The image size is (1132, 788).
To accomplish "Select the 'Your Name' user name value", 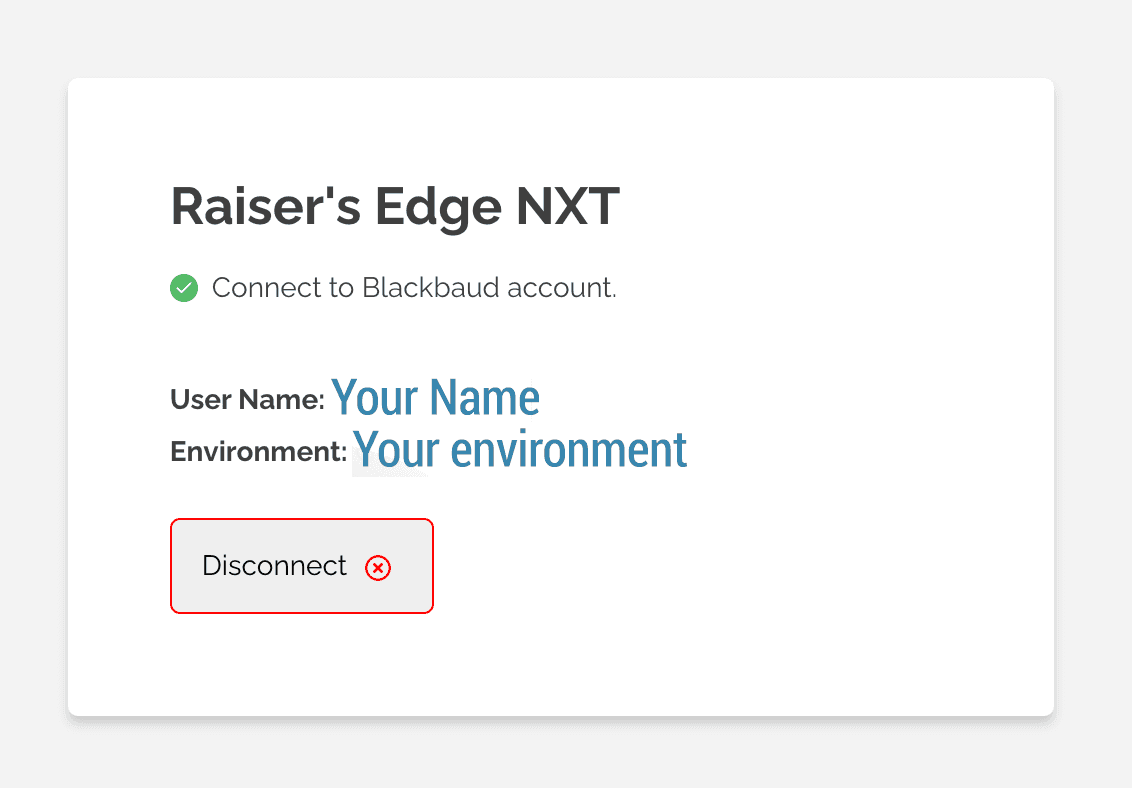I will pos(435,398).
